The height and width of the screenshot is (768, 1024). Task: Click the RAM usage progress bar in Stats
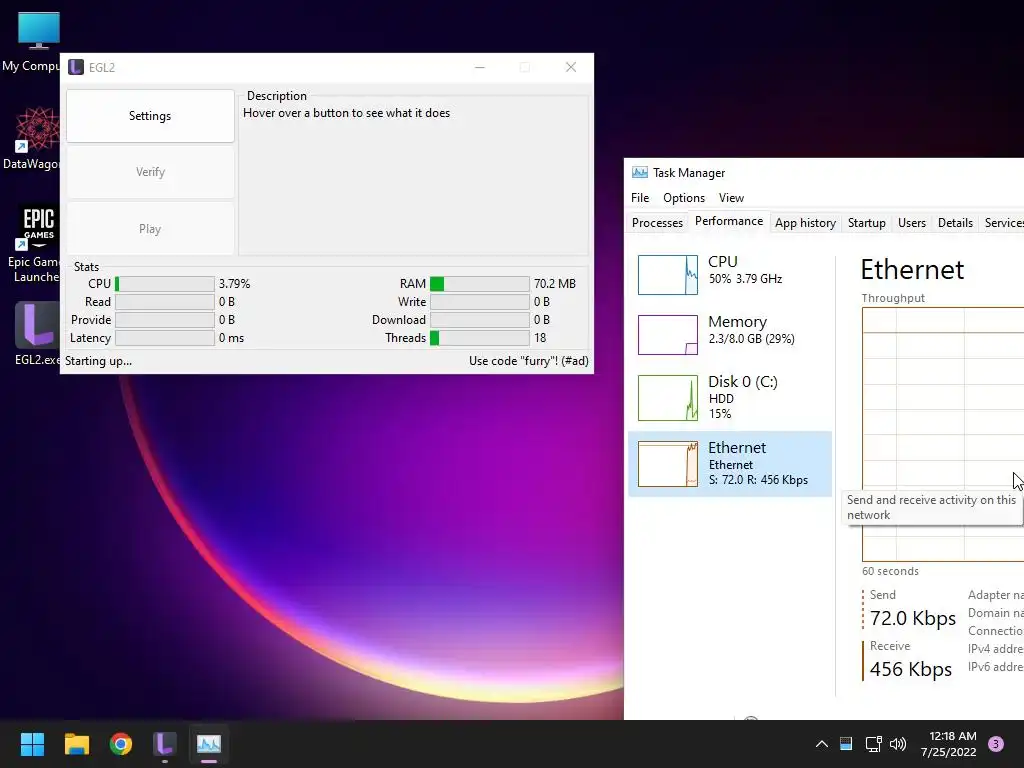(x=479, y=283)
